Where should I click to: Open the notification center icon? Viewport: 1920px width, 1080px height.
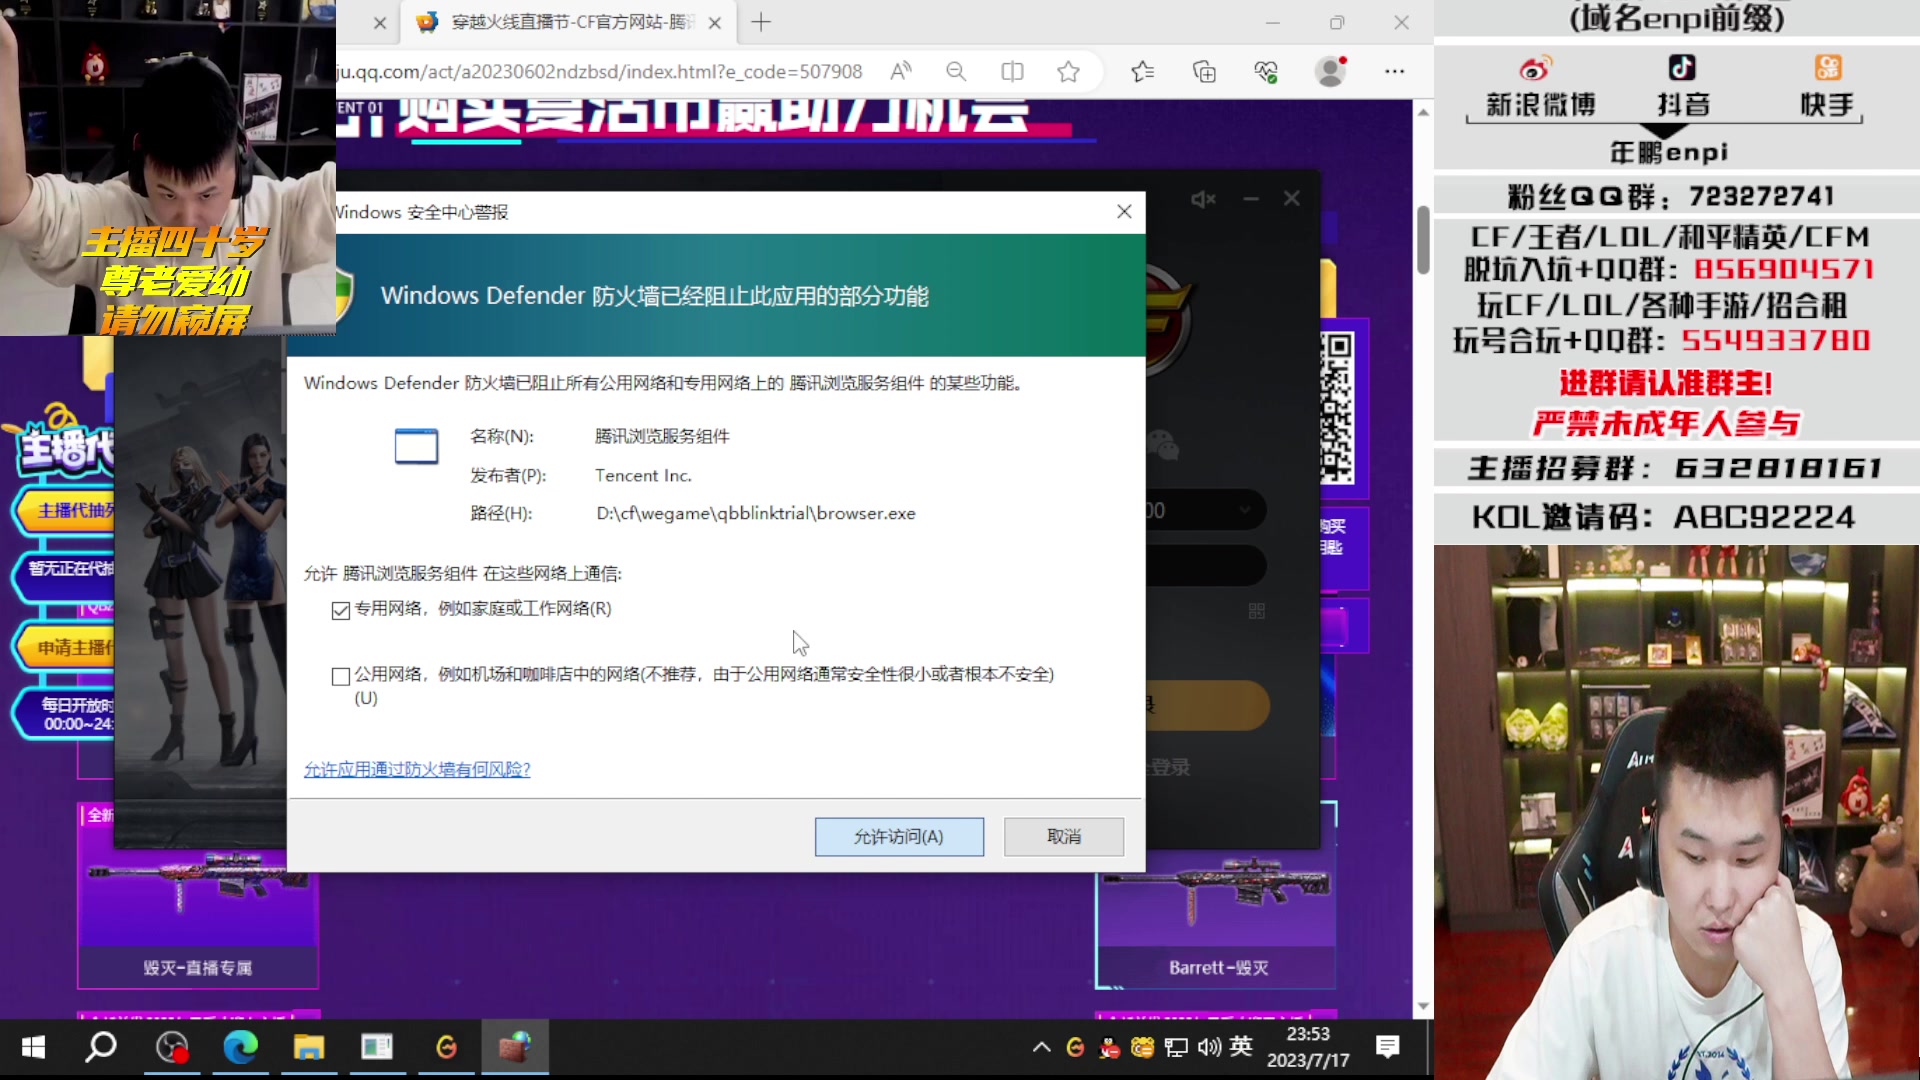coord(1387,1047)
